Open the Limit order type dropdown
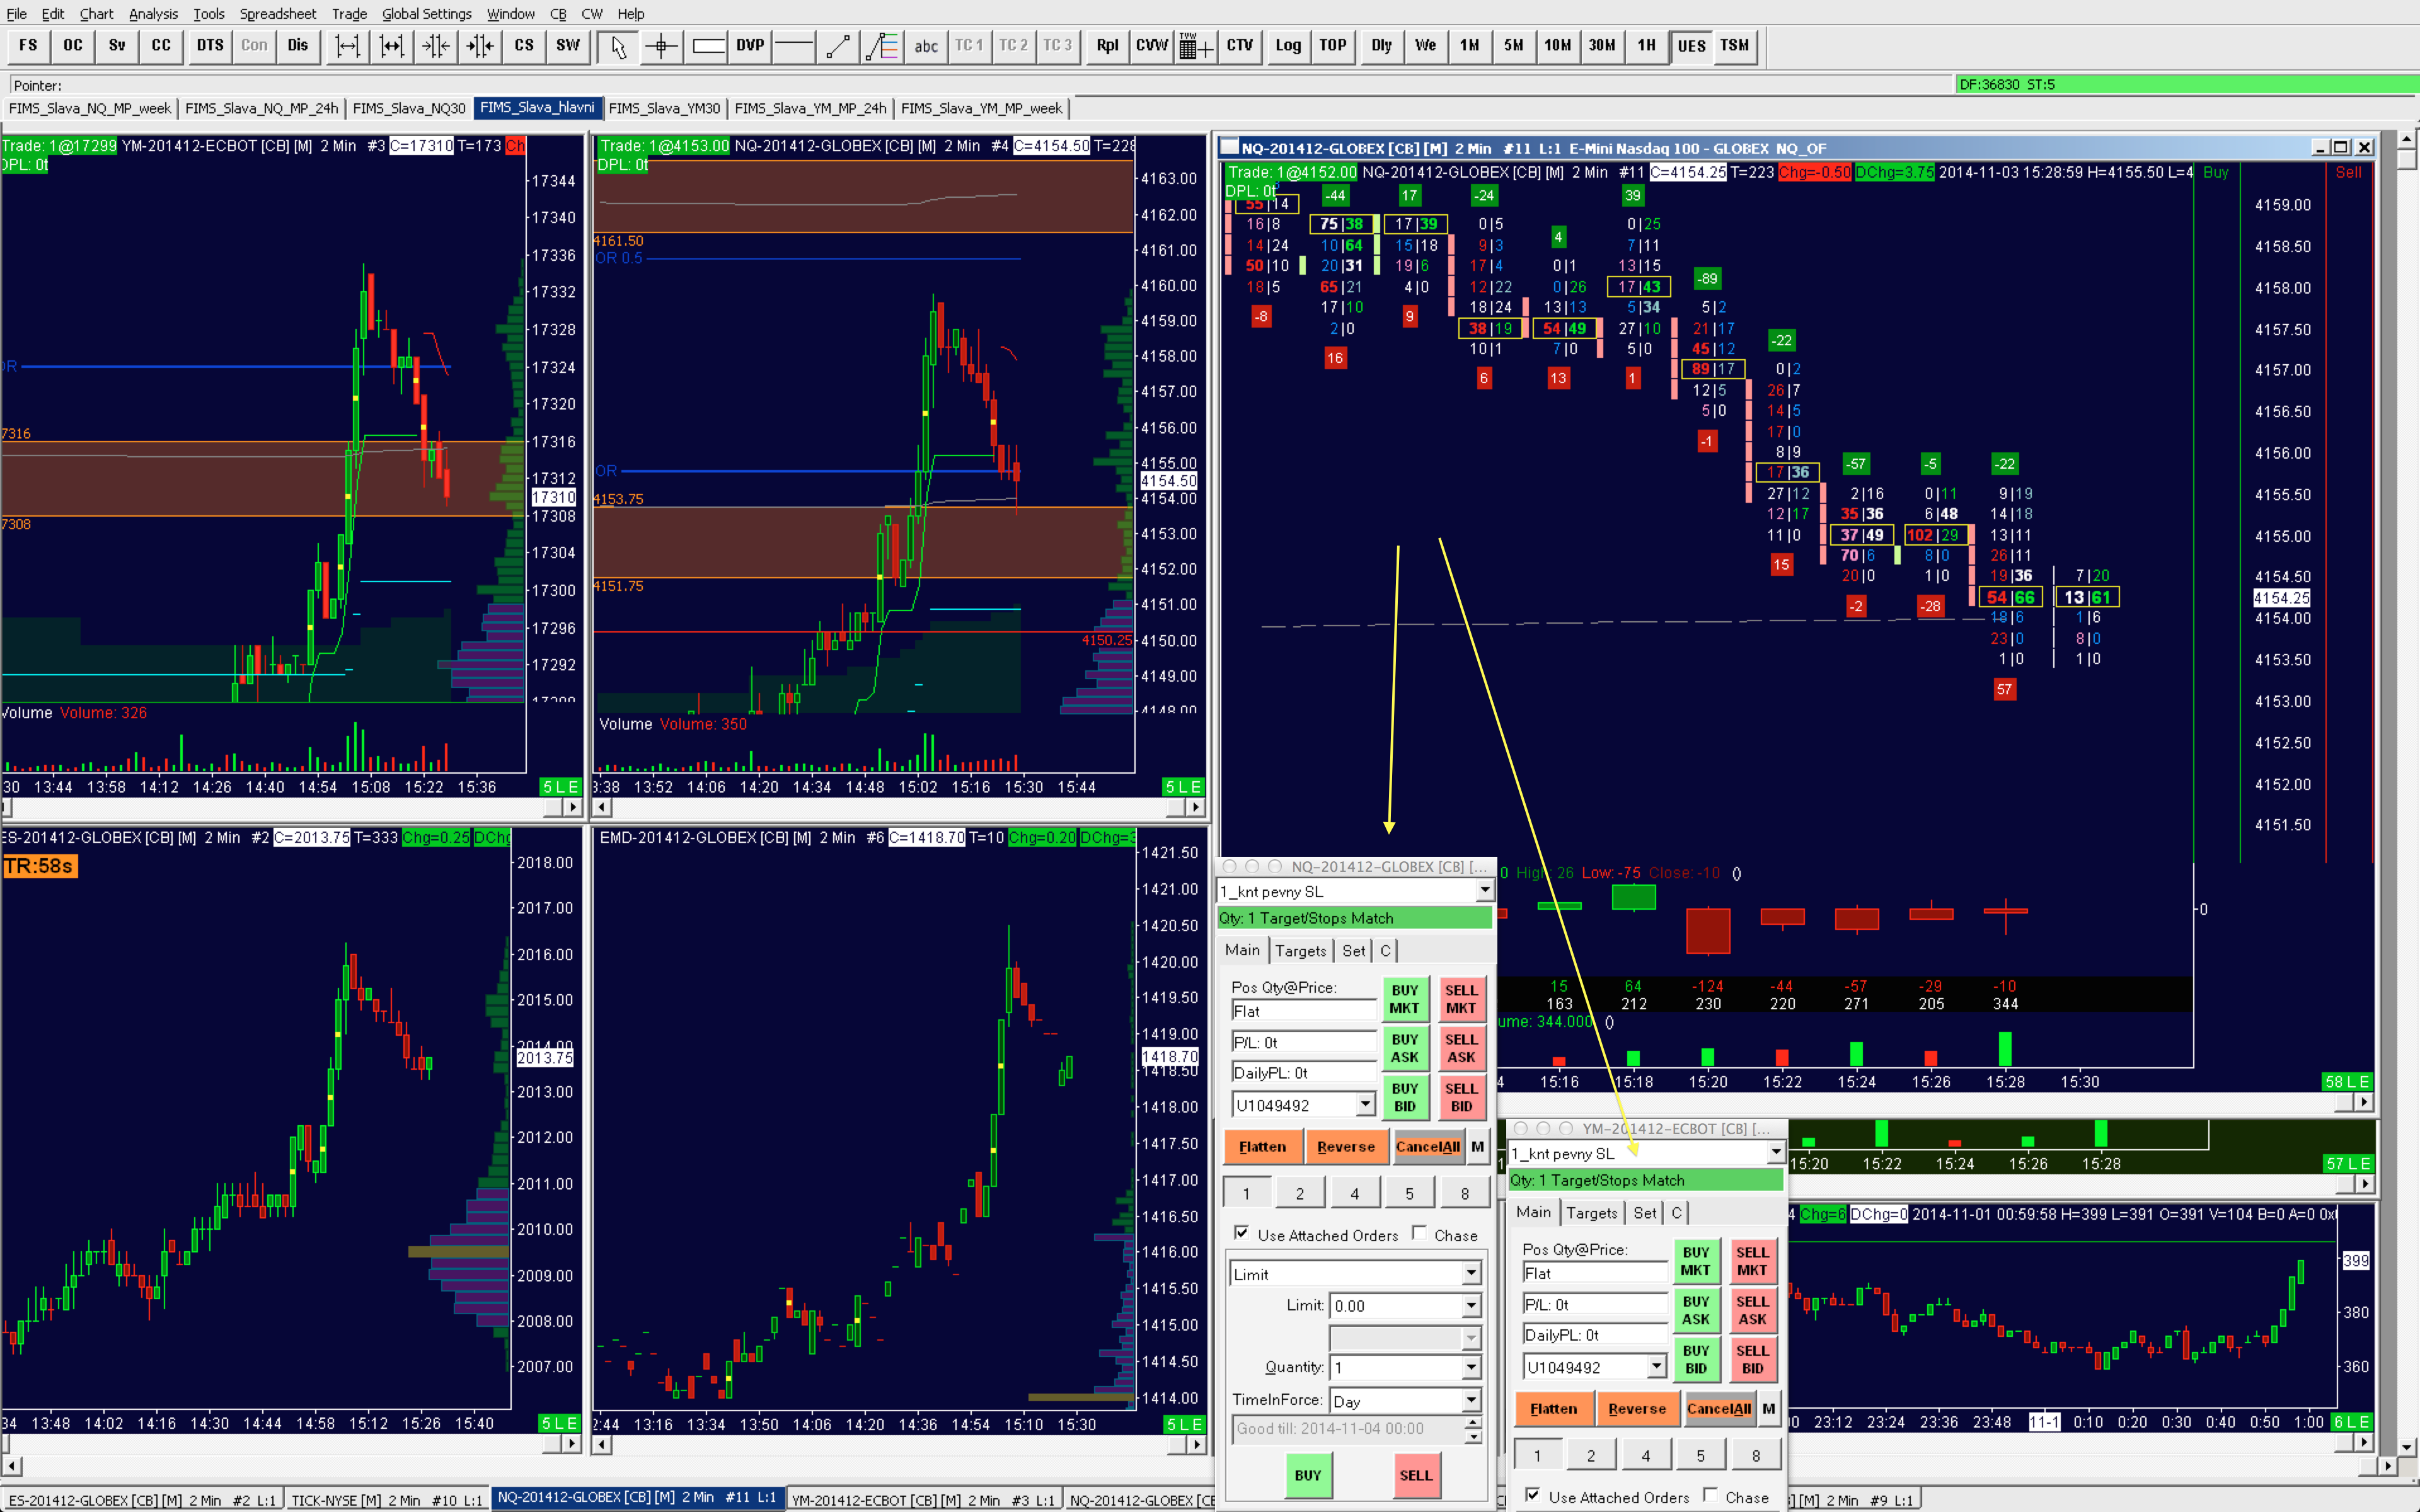 (1471, 1274)
